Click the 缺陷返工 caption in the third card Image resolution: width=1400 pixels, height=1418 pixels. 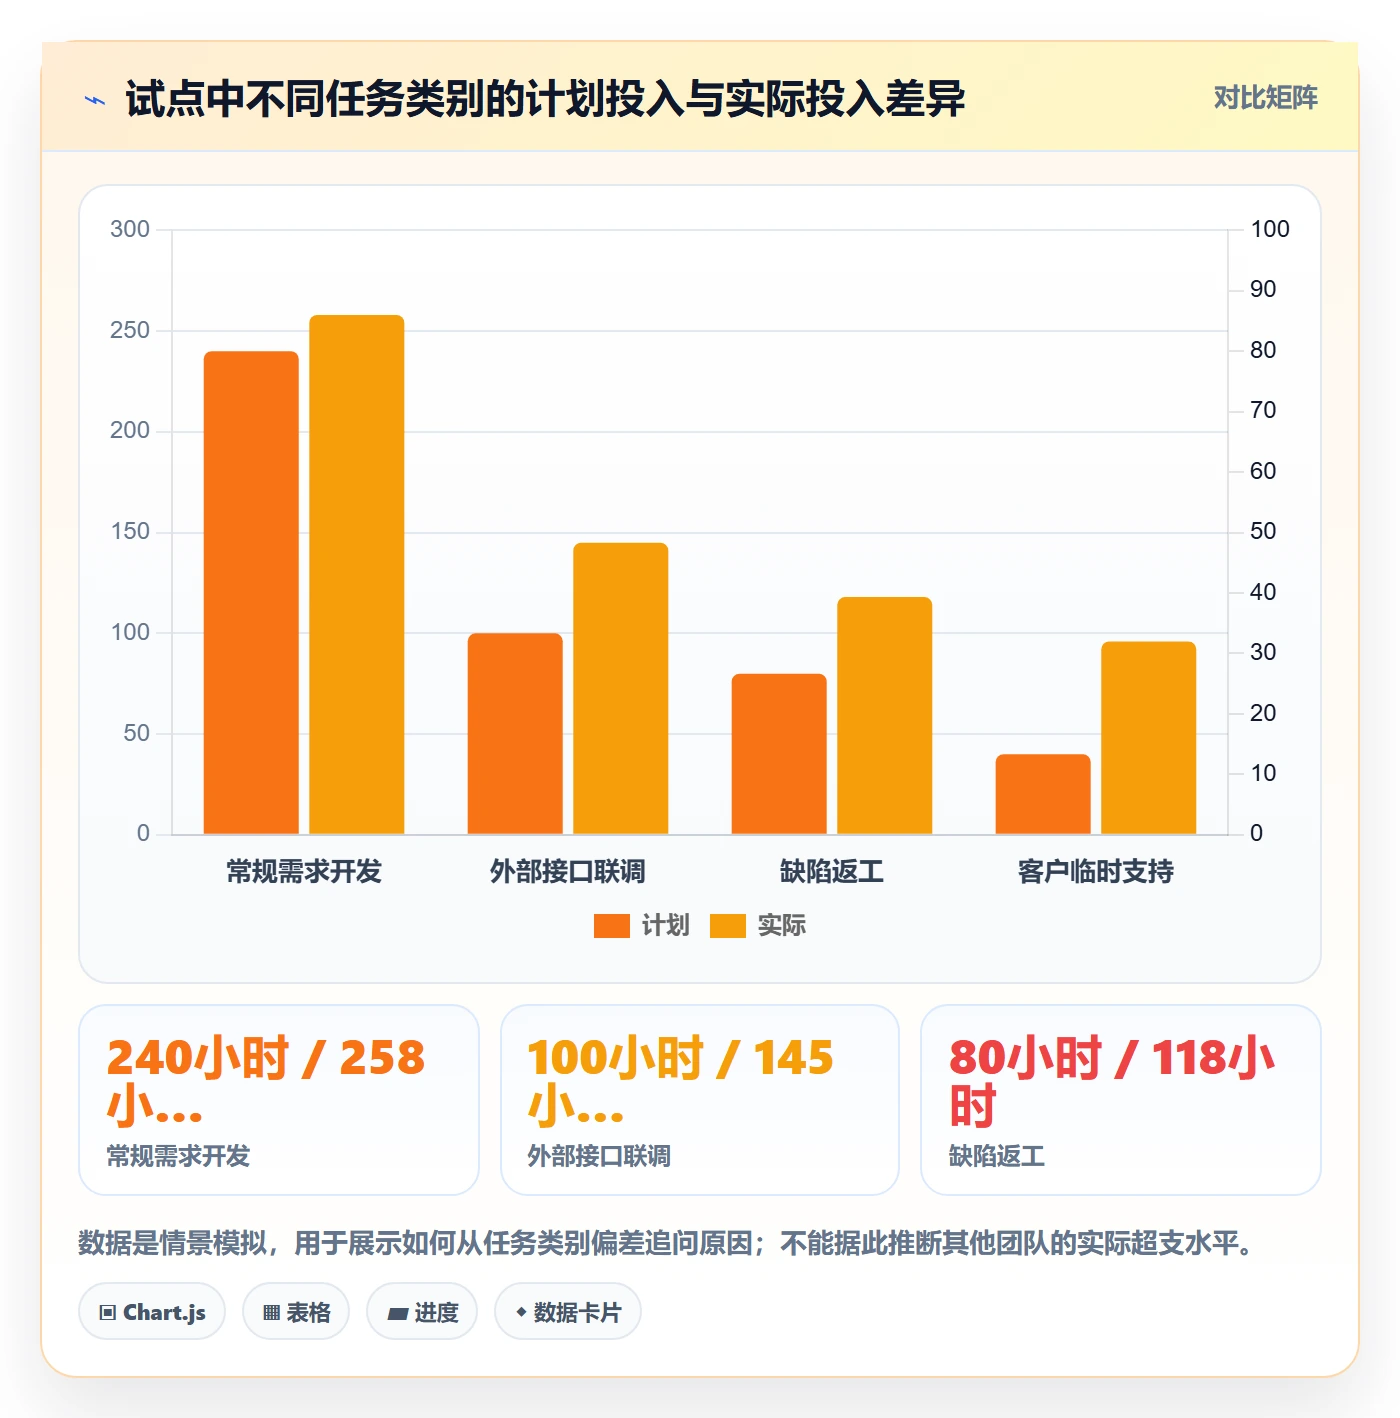pyautogui.click(x=997, y=1156)
